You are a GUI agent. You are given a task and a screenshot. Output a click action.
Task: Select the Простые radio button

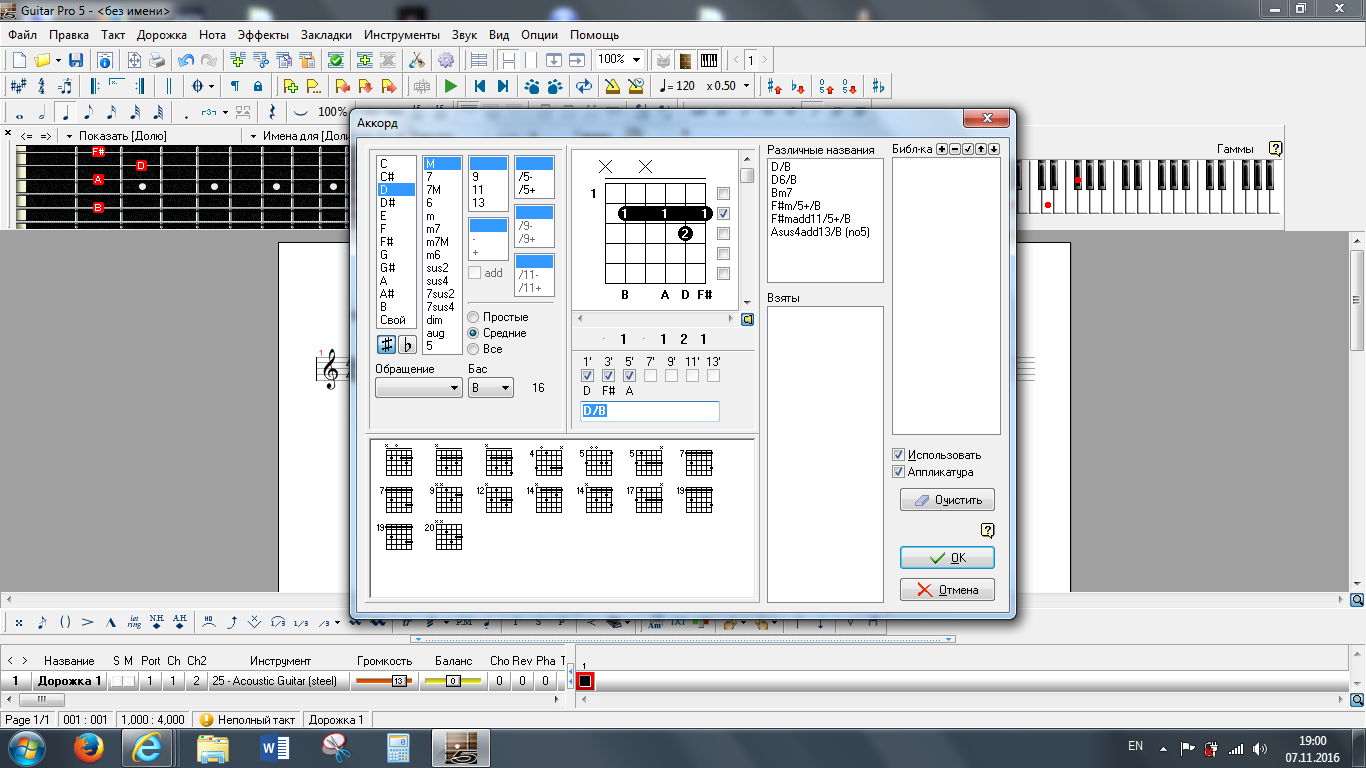pyautogui.click(x=473, y=317)
